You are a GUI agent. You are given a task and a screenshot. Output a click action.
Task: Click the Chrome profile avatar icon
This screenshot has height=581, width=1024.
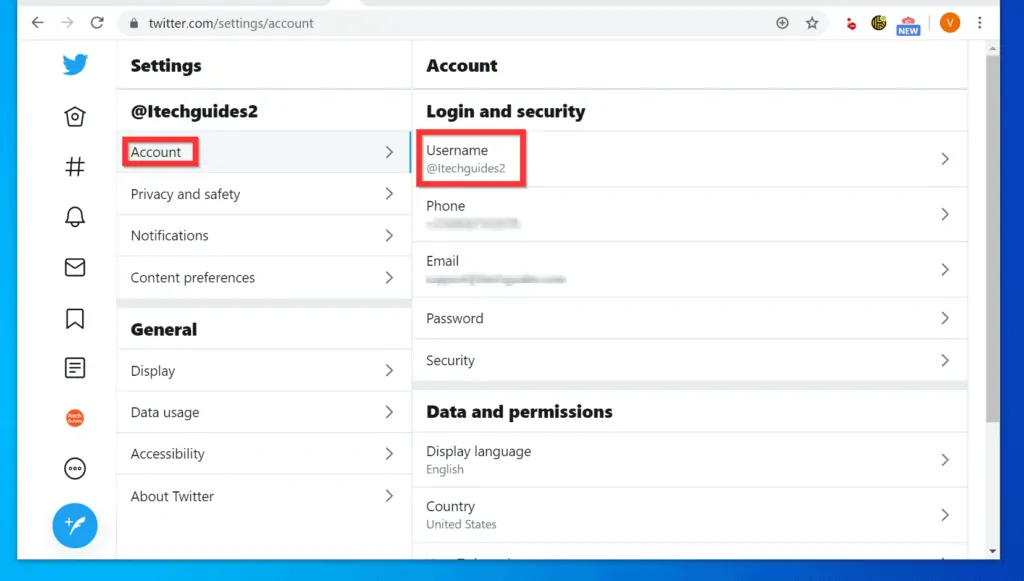[x=949, y=22]
